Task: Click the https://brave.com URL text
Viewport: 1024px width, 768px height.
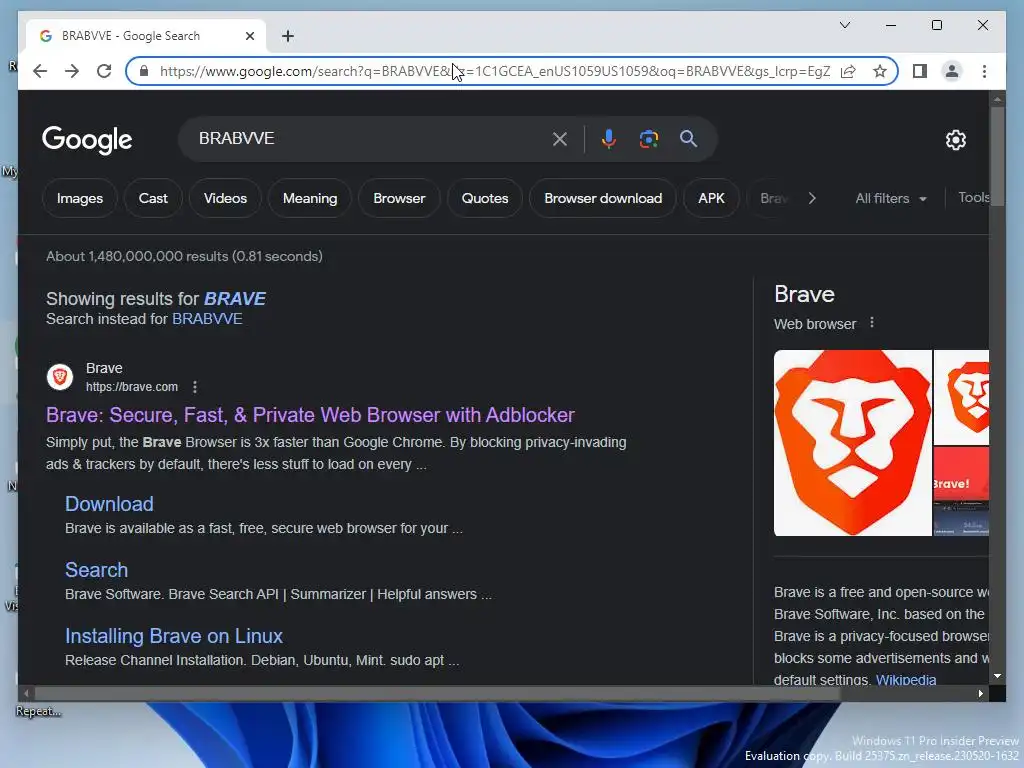Action: pyautogui.click(x=131, y=387)
